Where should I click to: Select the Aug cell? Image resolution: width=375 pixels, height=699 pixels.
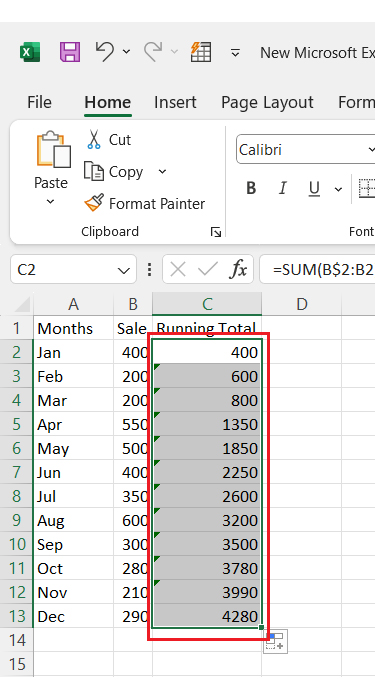click(74, 521)
